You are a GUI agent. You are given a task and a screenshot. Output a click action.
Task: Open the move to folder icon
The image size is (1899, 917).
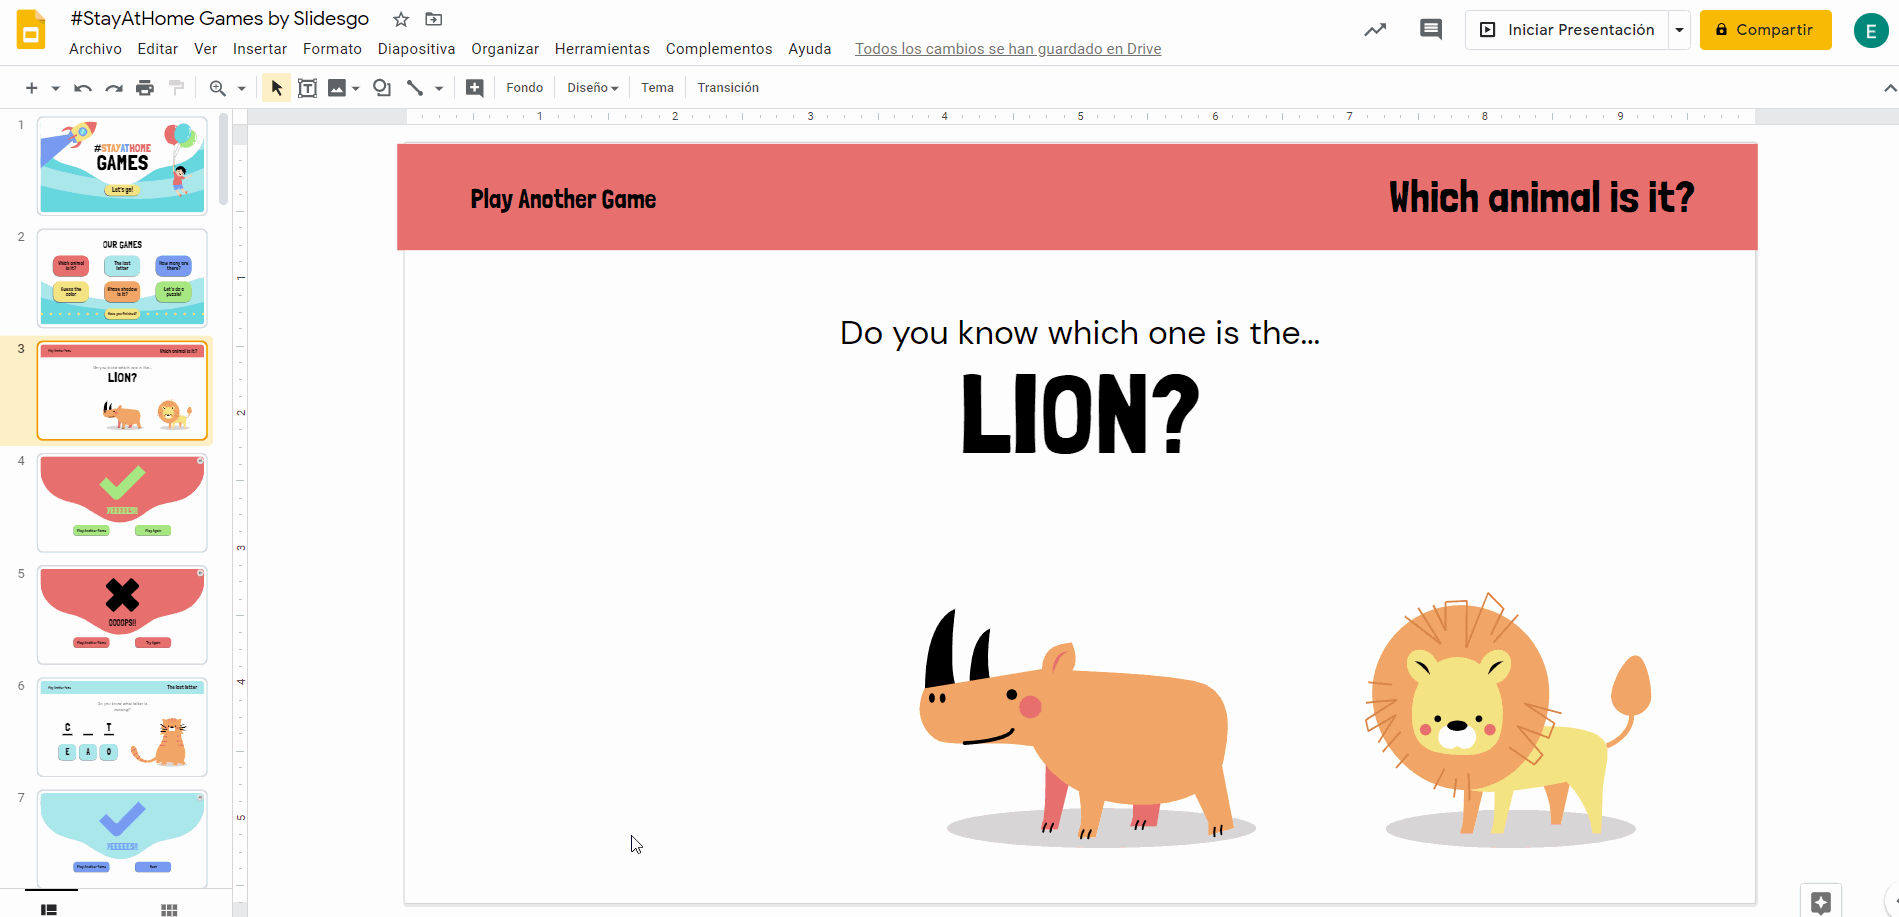click(433, 19)
